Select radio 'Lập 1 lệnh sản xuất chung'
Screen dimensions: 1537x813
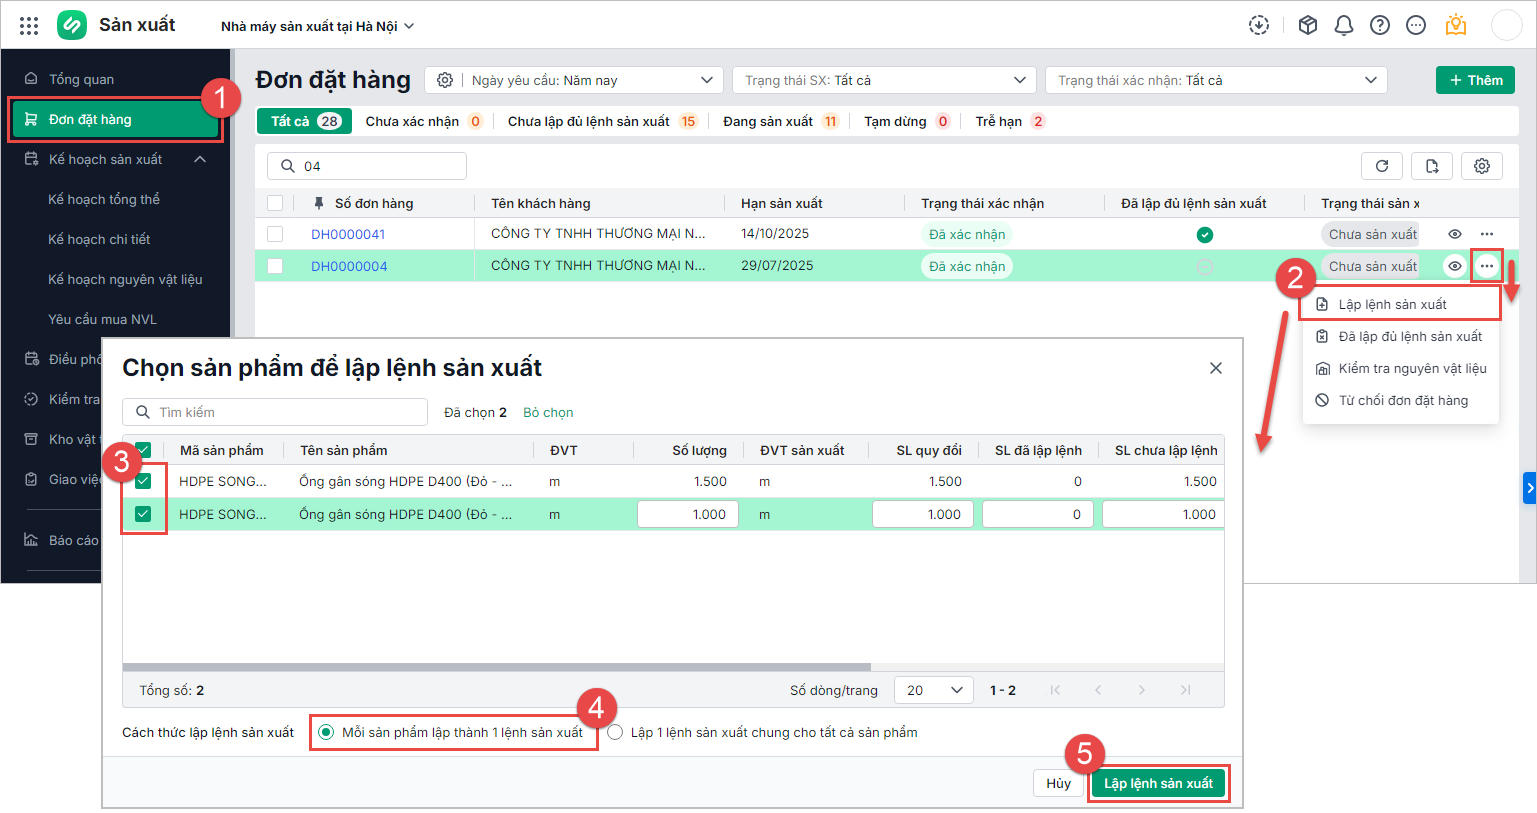(615, 733)
